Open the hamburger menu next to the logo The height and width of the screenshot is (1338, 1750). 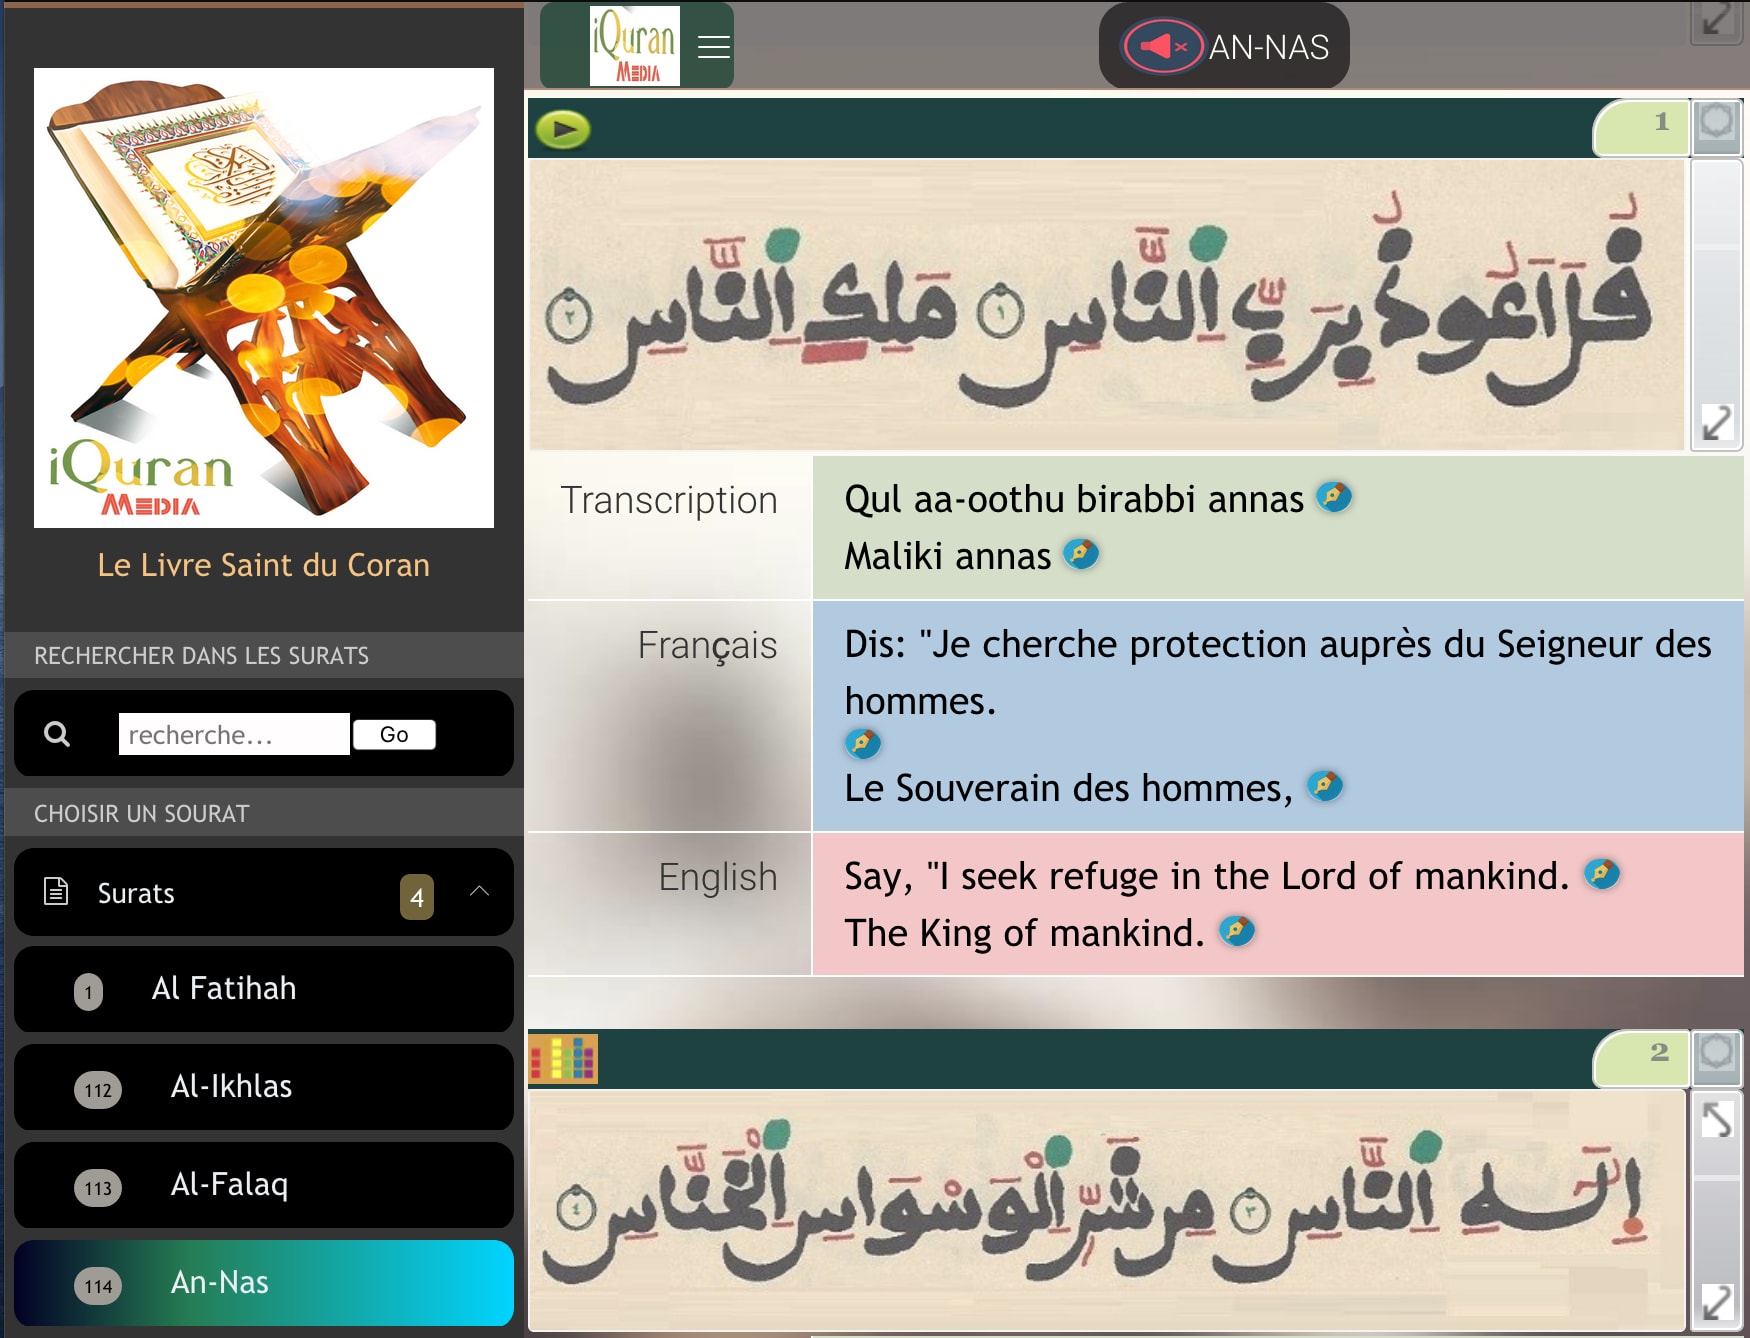point(713,47)
